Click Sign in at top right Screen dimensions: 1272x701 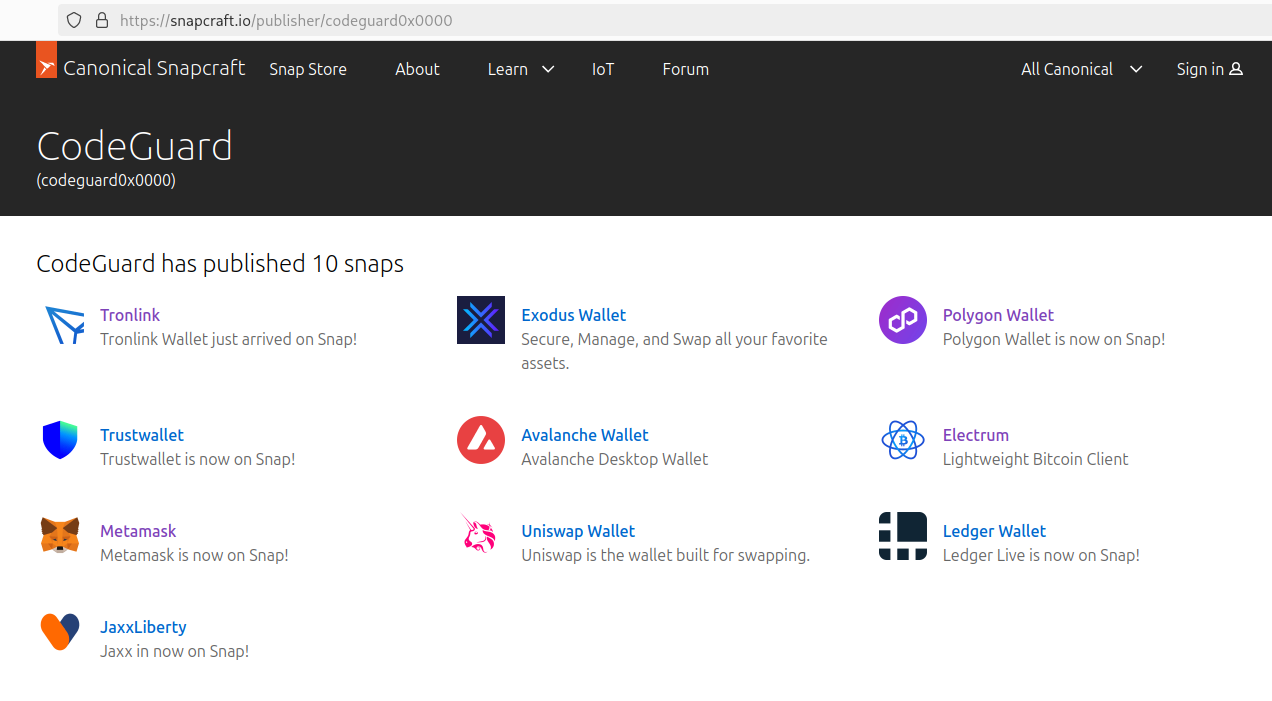click(x=1209, y=69)
